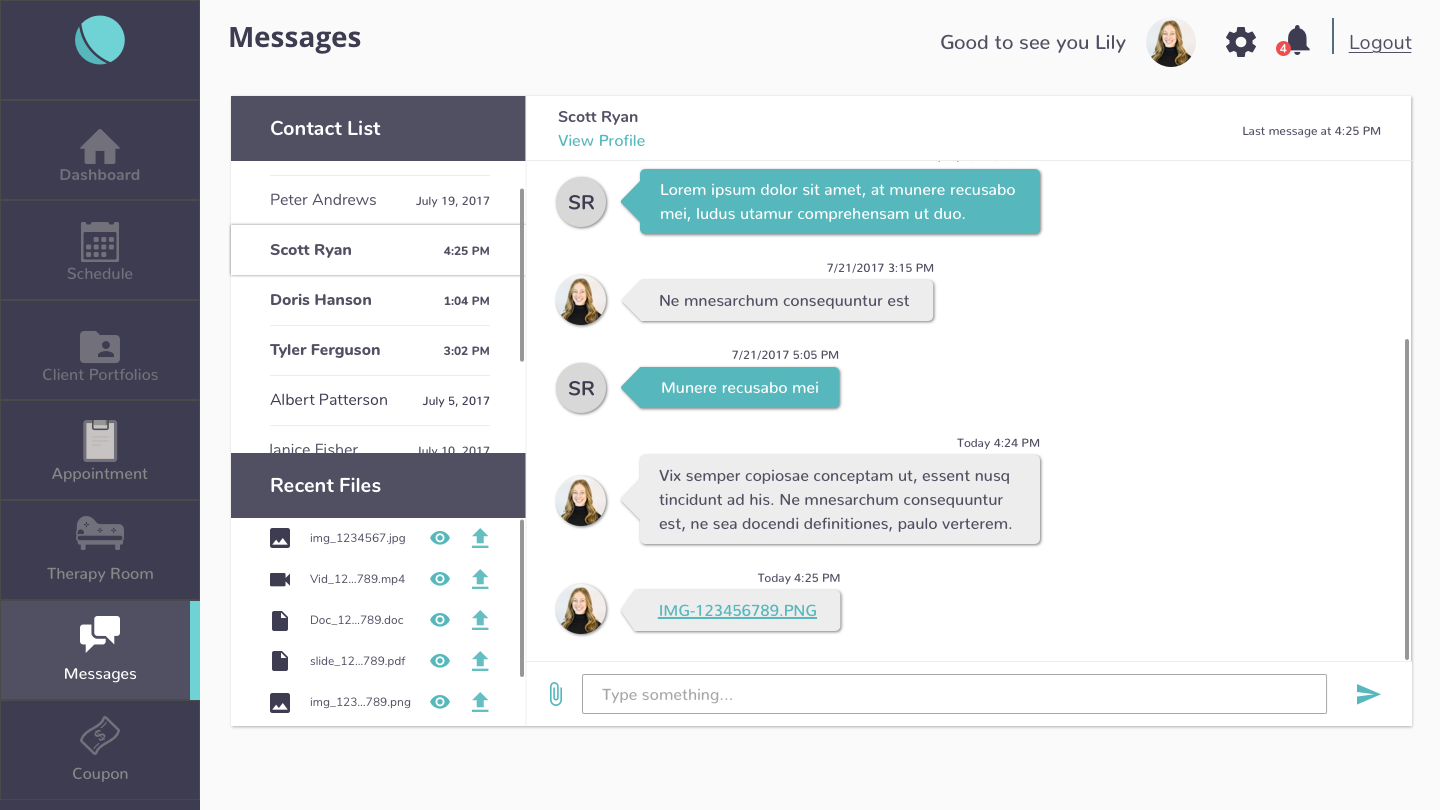1440x810 pixels.
Task: Select the Coupon sidebar icon
Action: click(x=100, y=737)
